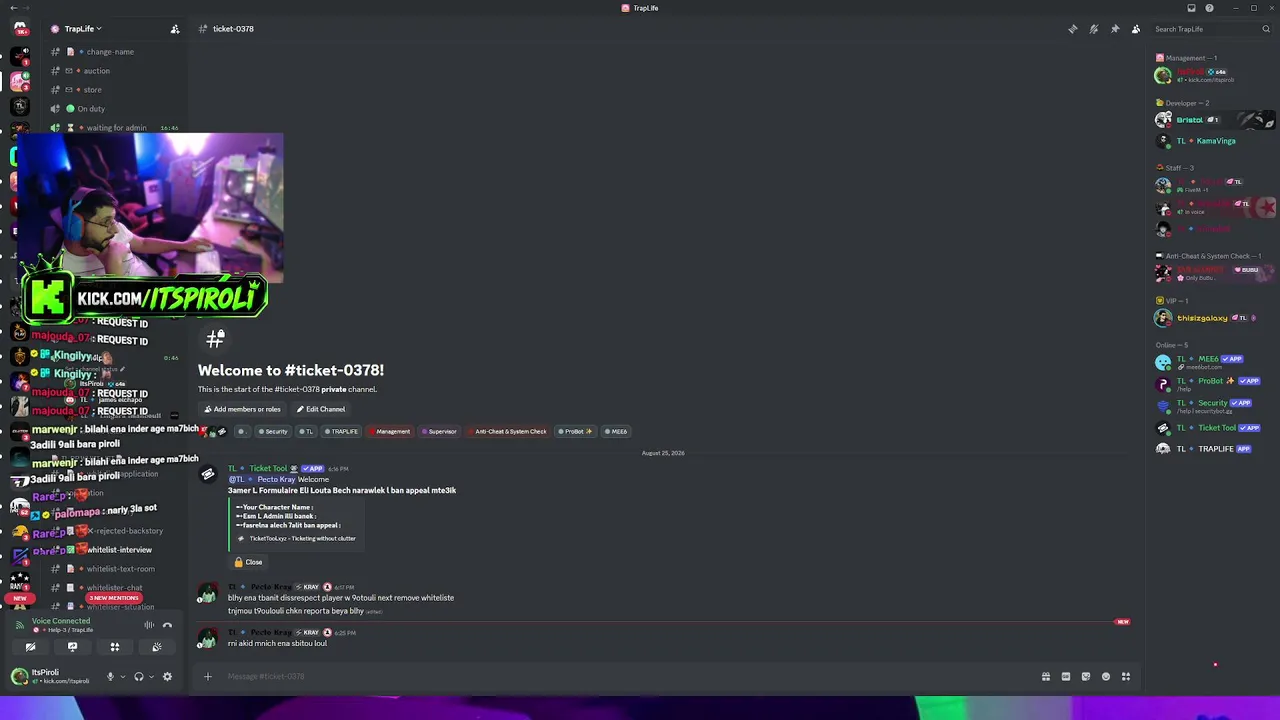Toggle headphone deafen
This screenshot has width=1280, height=720.
pos(139,677)
